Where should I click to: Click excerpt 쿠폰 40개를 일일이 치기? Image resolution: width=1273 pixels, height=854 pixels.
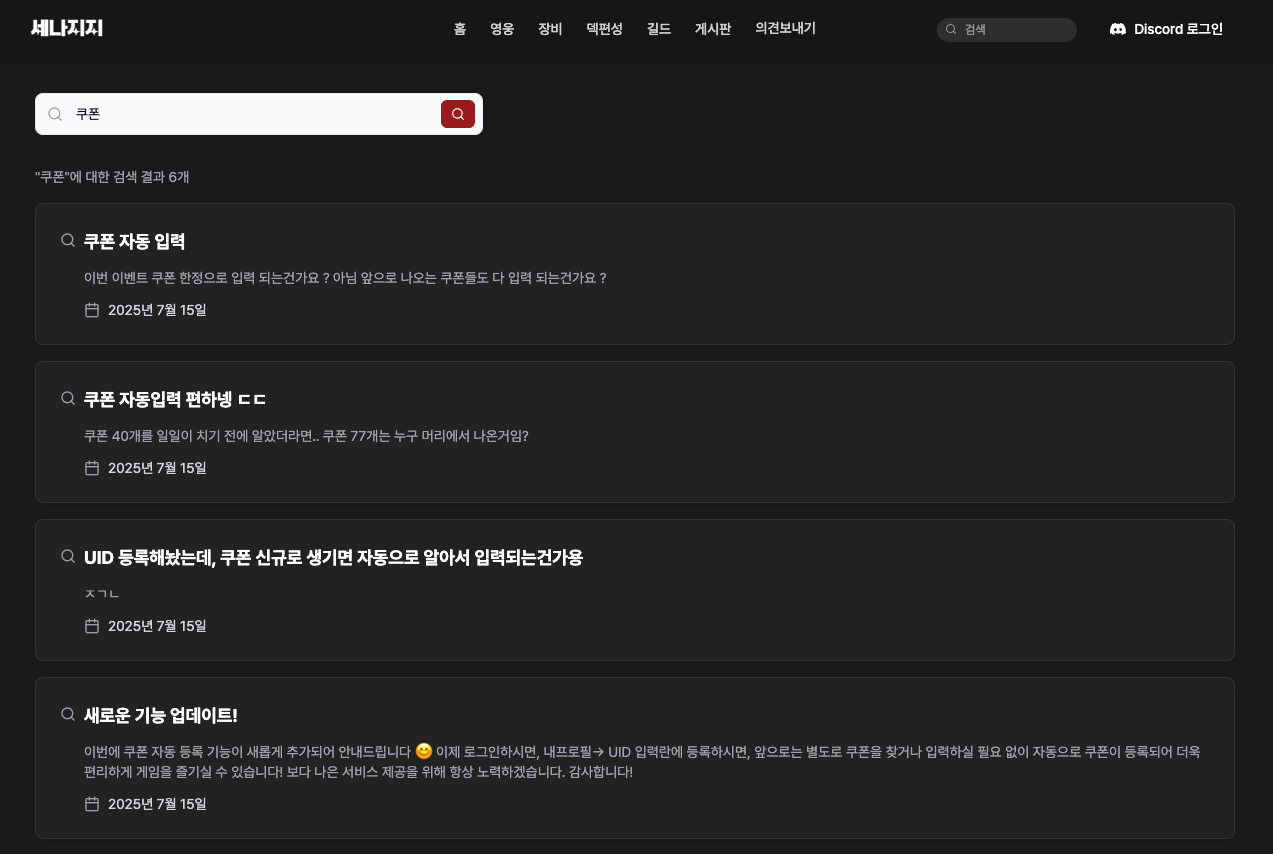(x=306, y=436)
